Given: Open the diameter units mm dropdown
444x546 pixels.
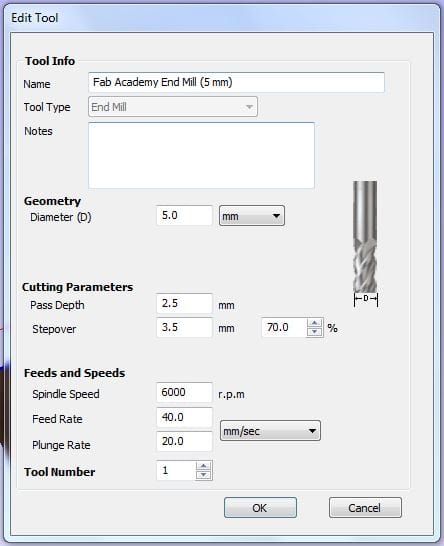Looking at the screenshot, I should tap(252, 216).
